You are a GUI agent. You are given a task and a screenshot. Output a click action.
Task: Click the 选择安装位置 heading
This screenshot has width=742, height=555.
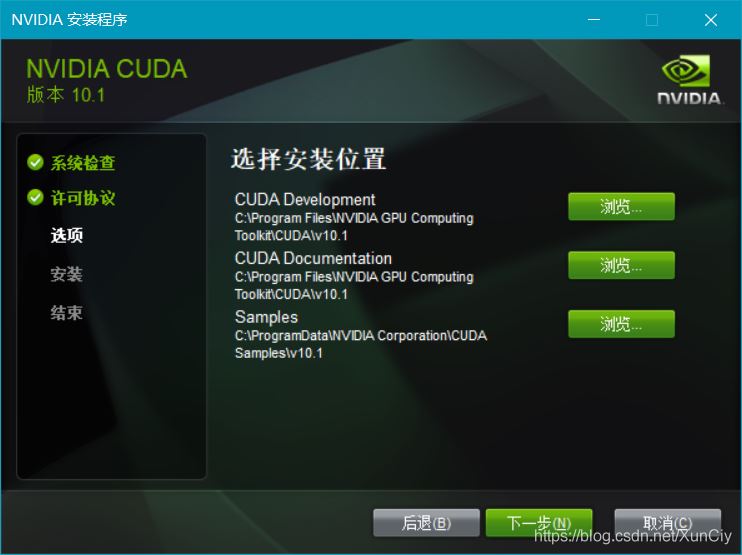pyautogui.click(x=309, y=159)
